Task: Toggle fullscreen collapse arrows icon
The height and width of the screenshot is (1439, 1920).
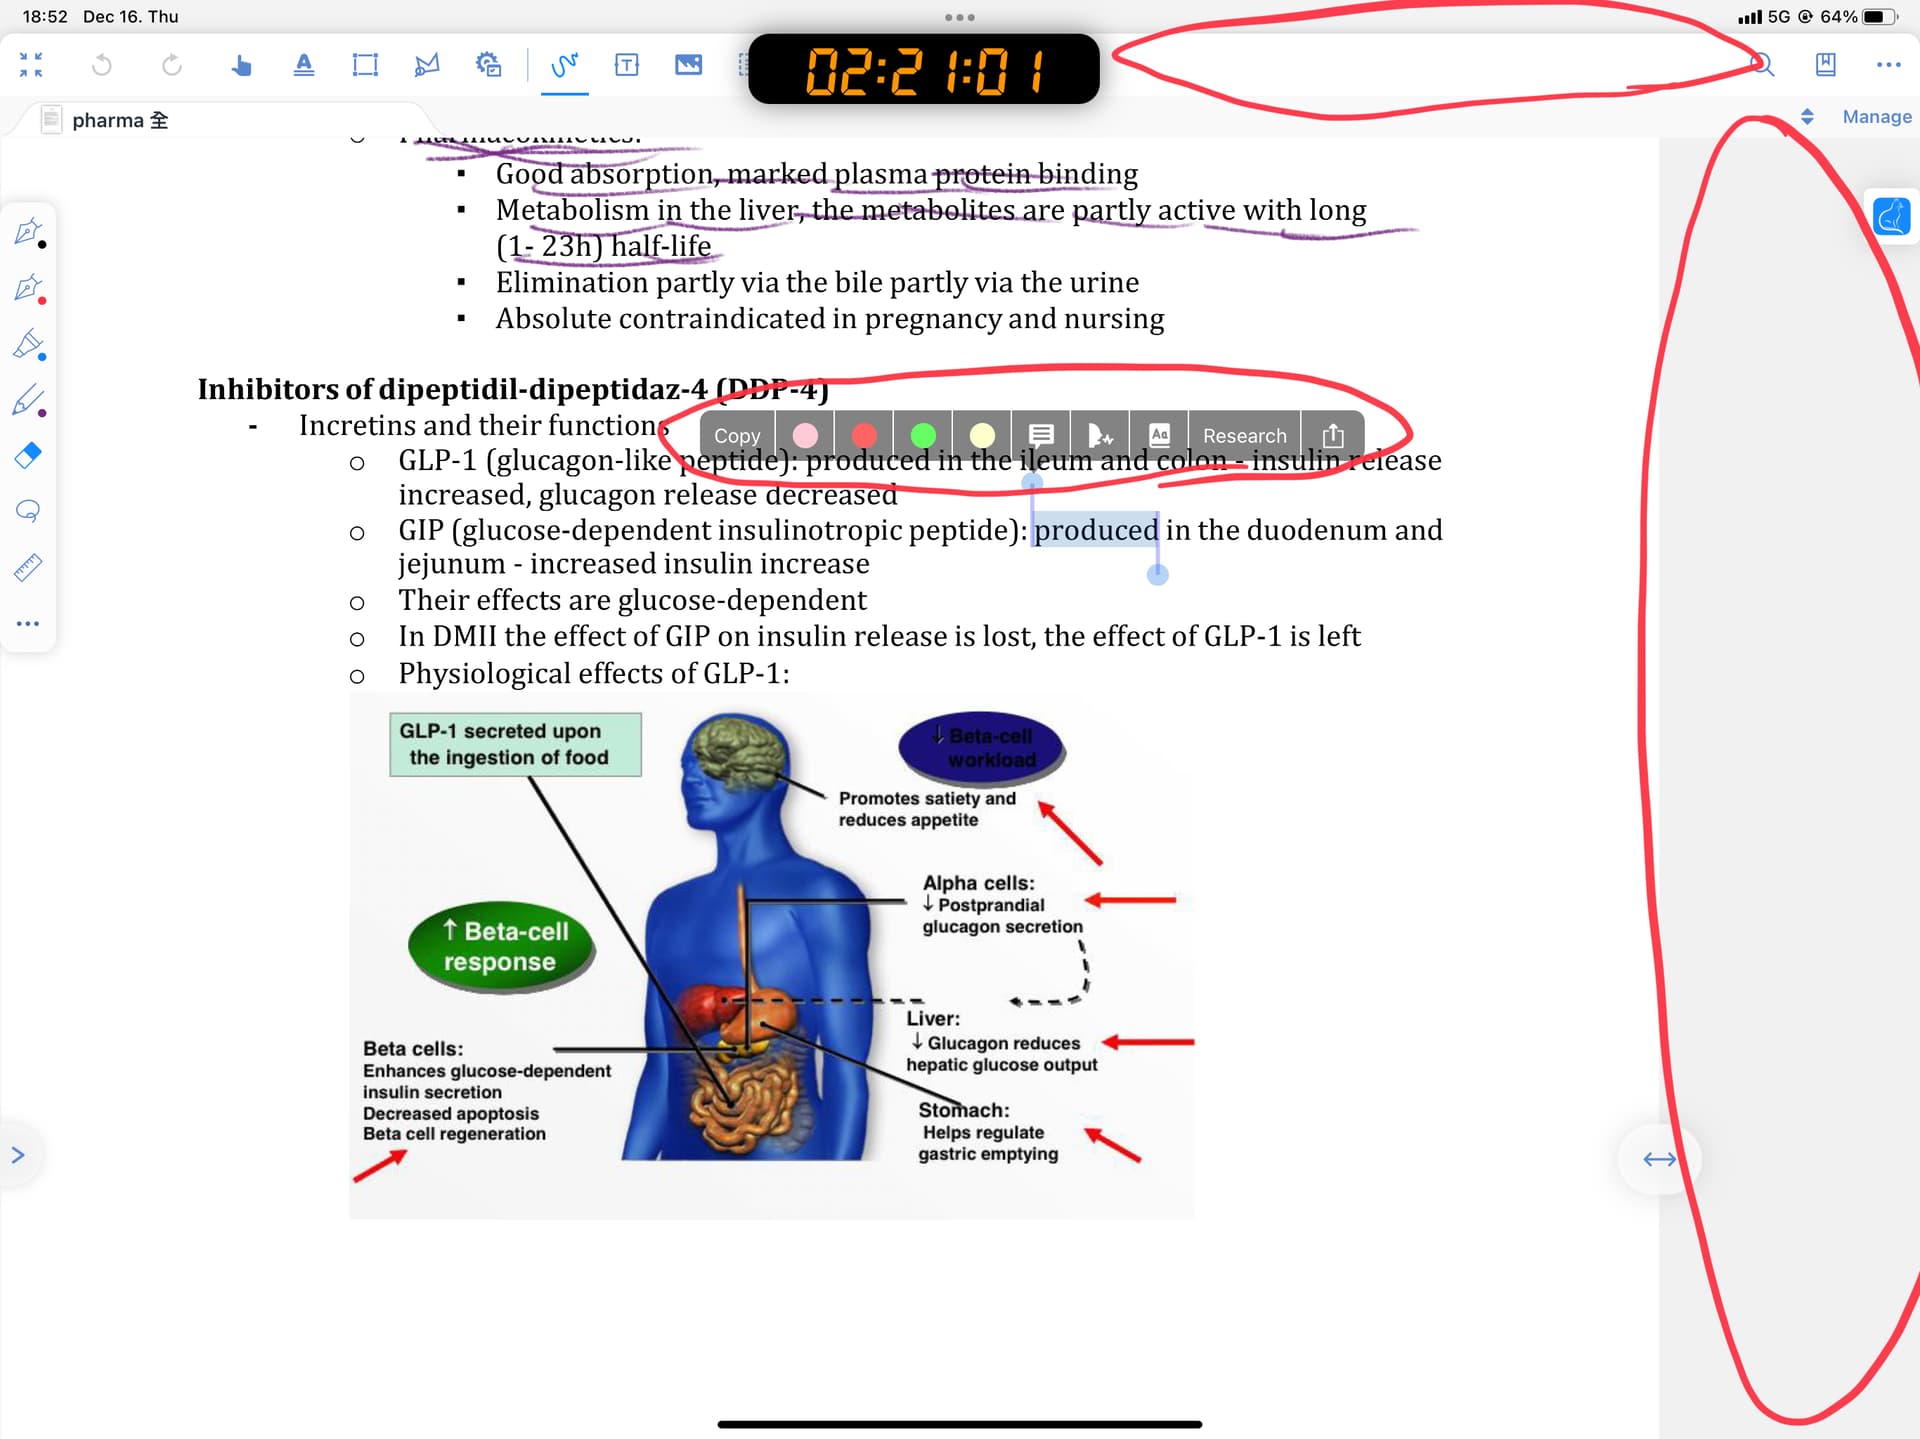Action: tap(31, 65)
